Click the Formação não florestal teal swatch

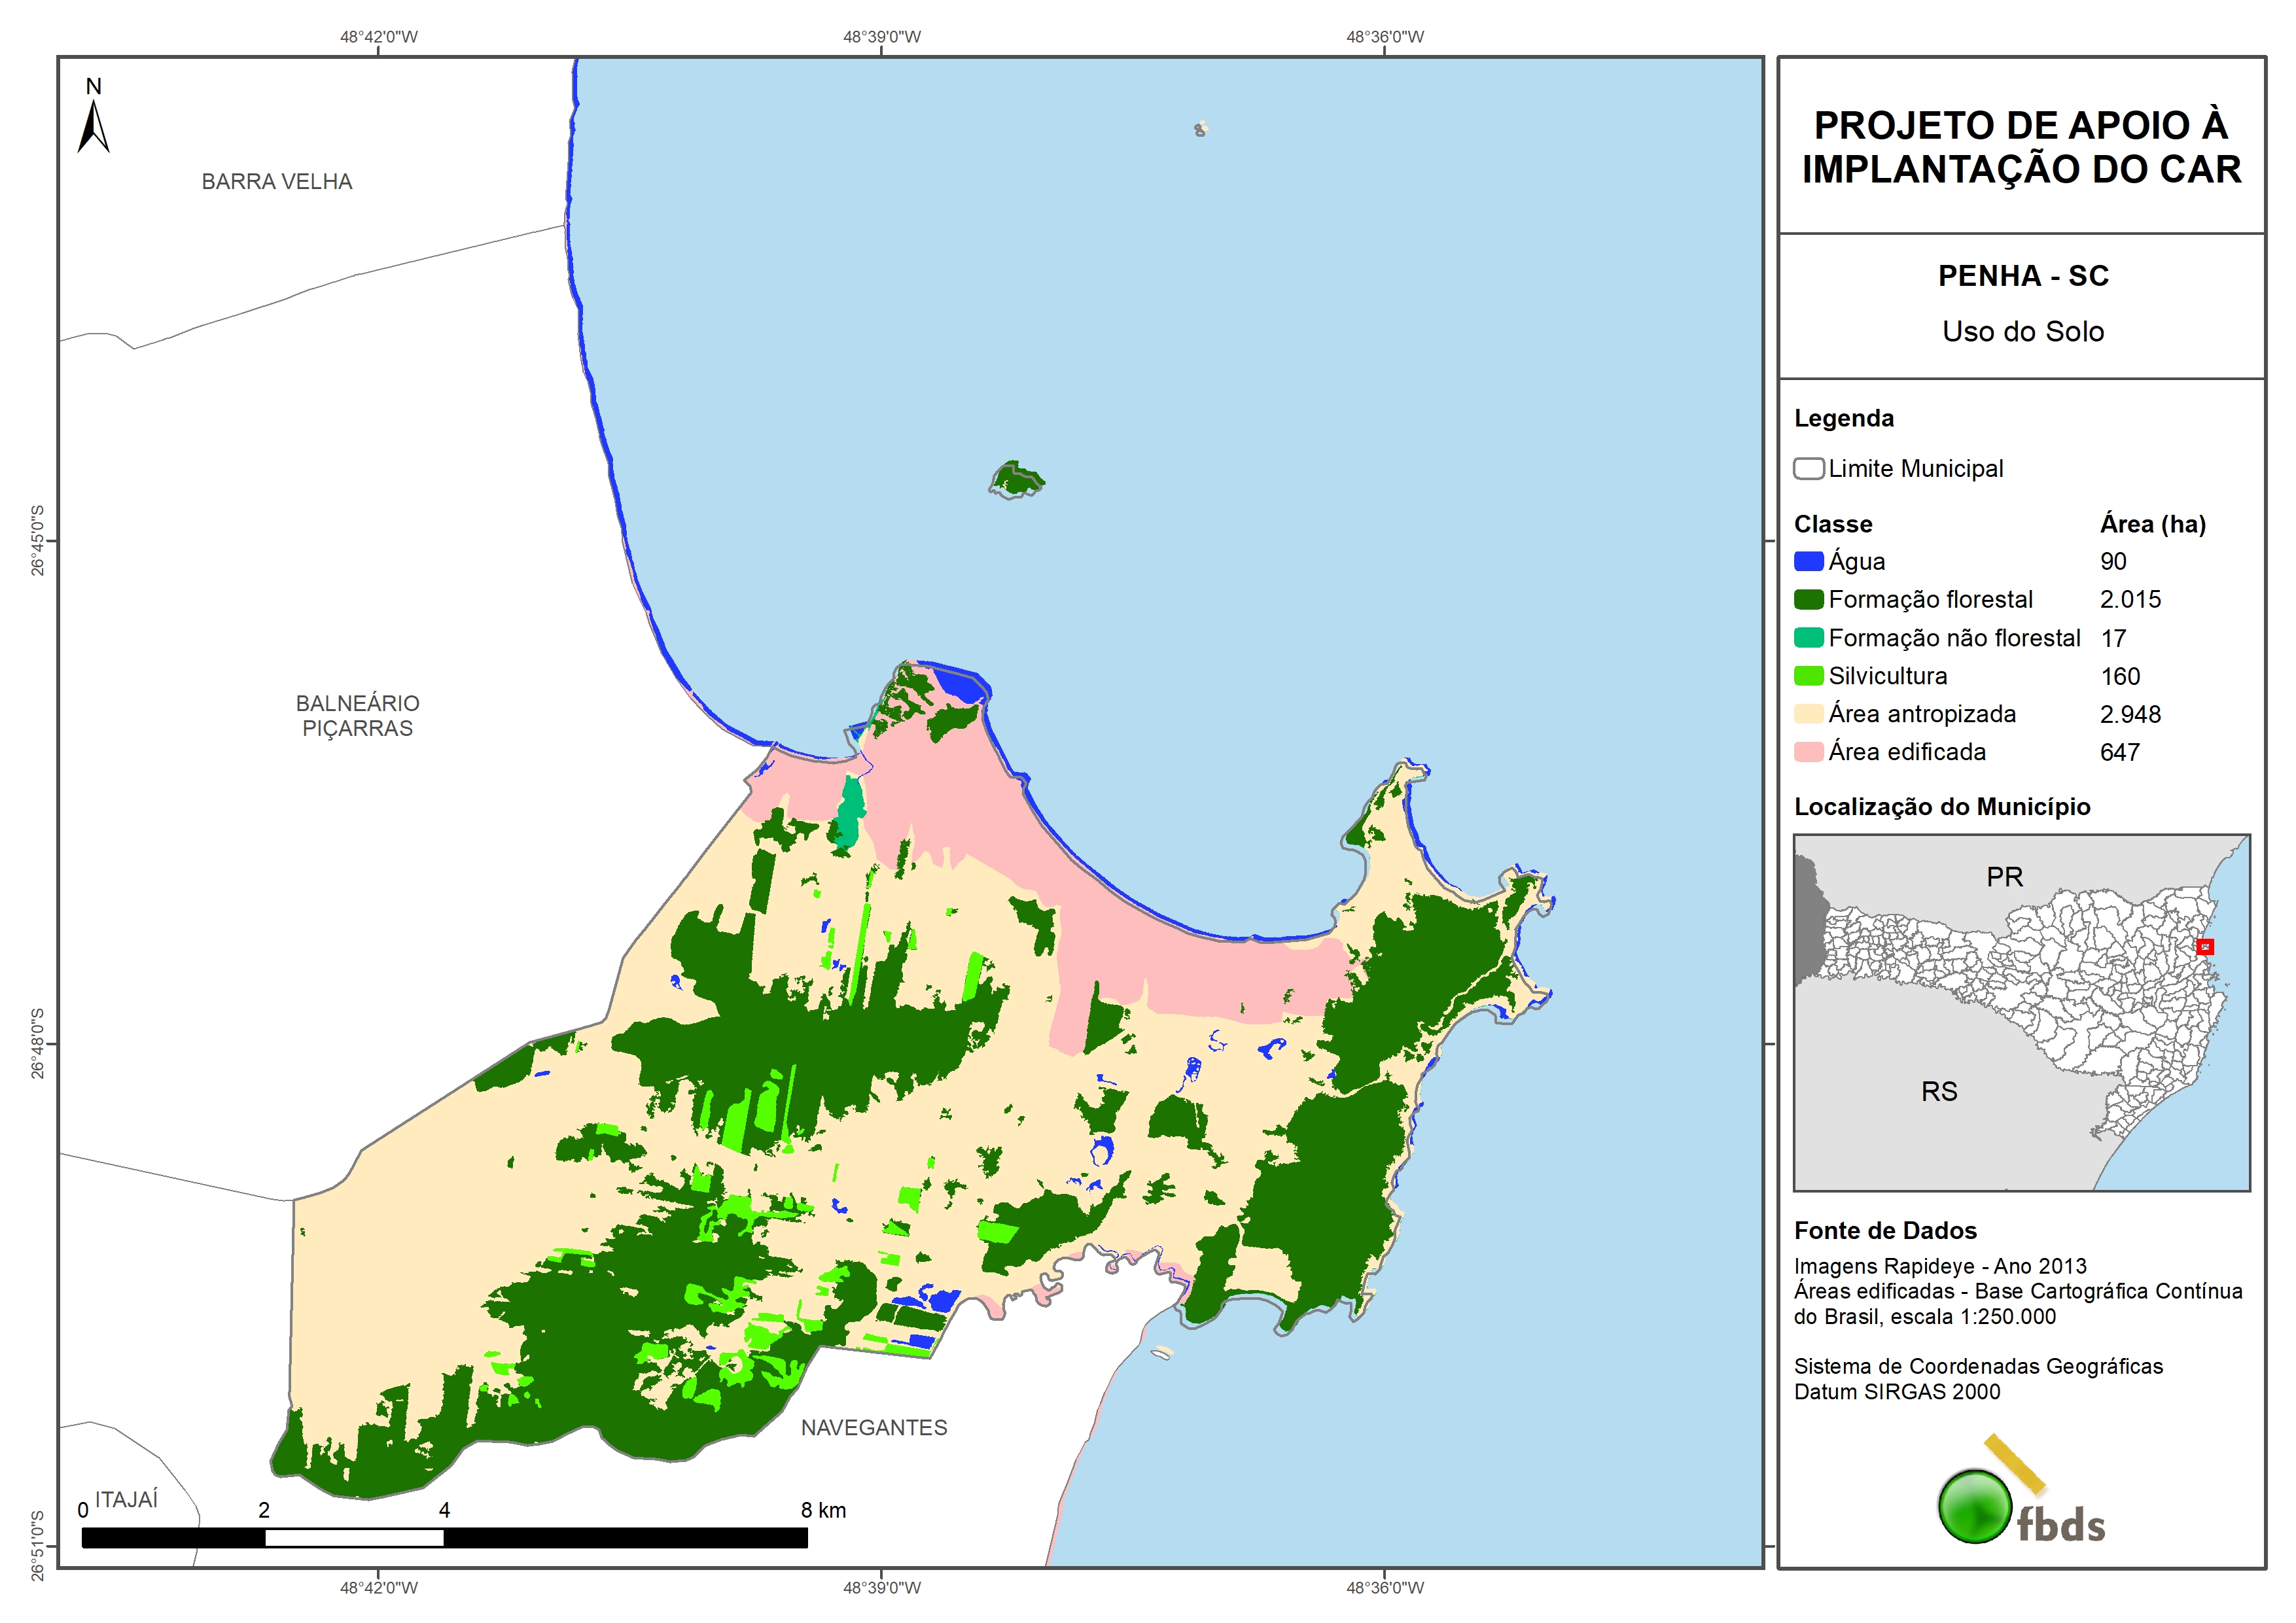pos(1808,638)
